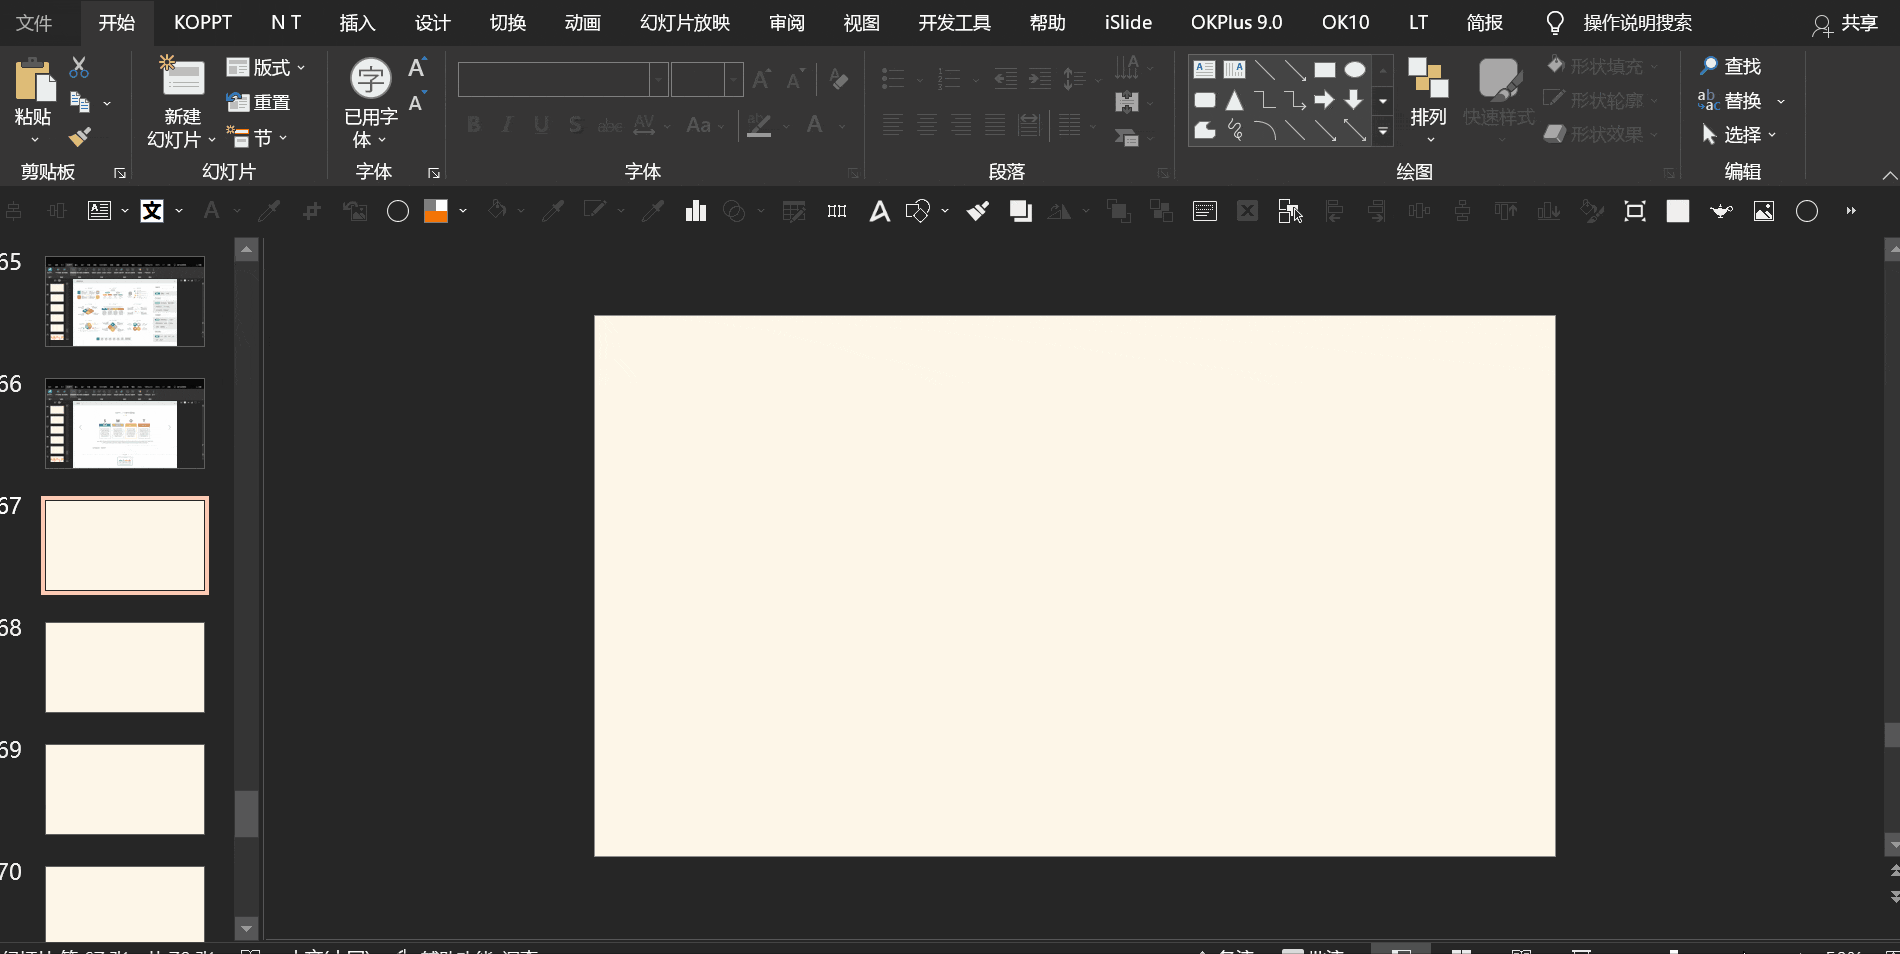Open the selection pane icon with cursor
This screenshot has width=1900, height=954.
pyautogui.click(x=1290, y=211)
